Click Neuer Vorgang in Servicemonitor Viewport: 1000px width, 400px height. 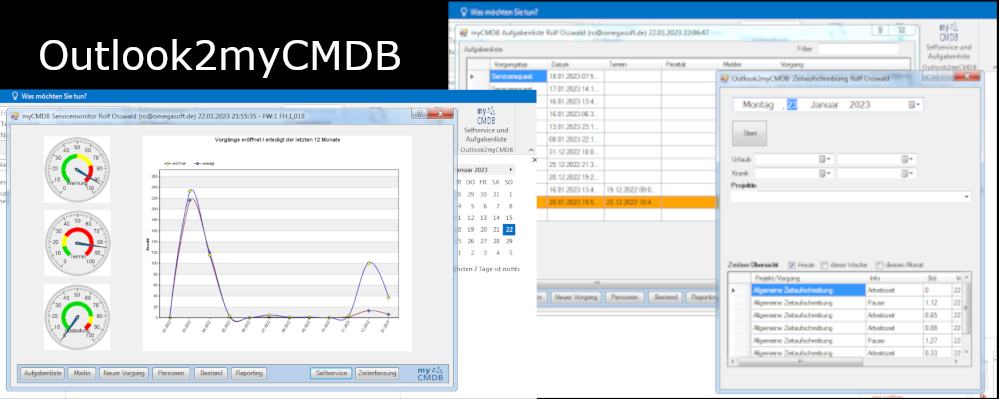point(124,373)
